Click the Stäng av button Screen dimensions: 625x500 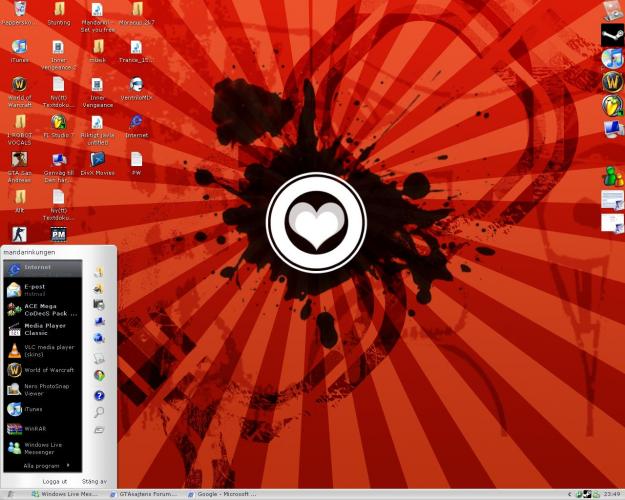click(x=94, y=481)
